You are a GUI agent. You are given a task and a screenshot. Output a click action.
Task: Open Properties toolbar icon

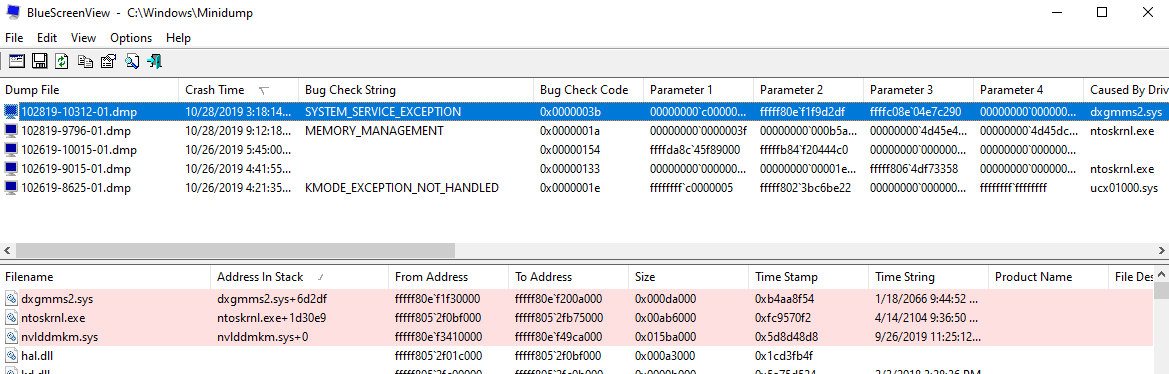pos(108,61)
